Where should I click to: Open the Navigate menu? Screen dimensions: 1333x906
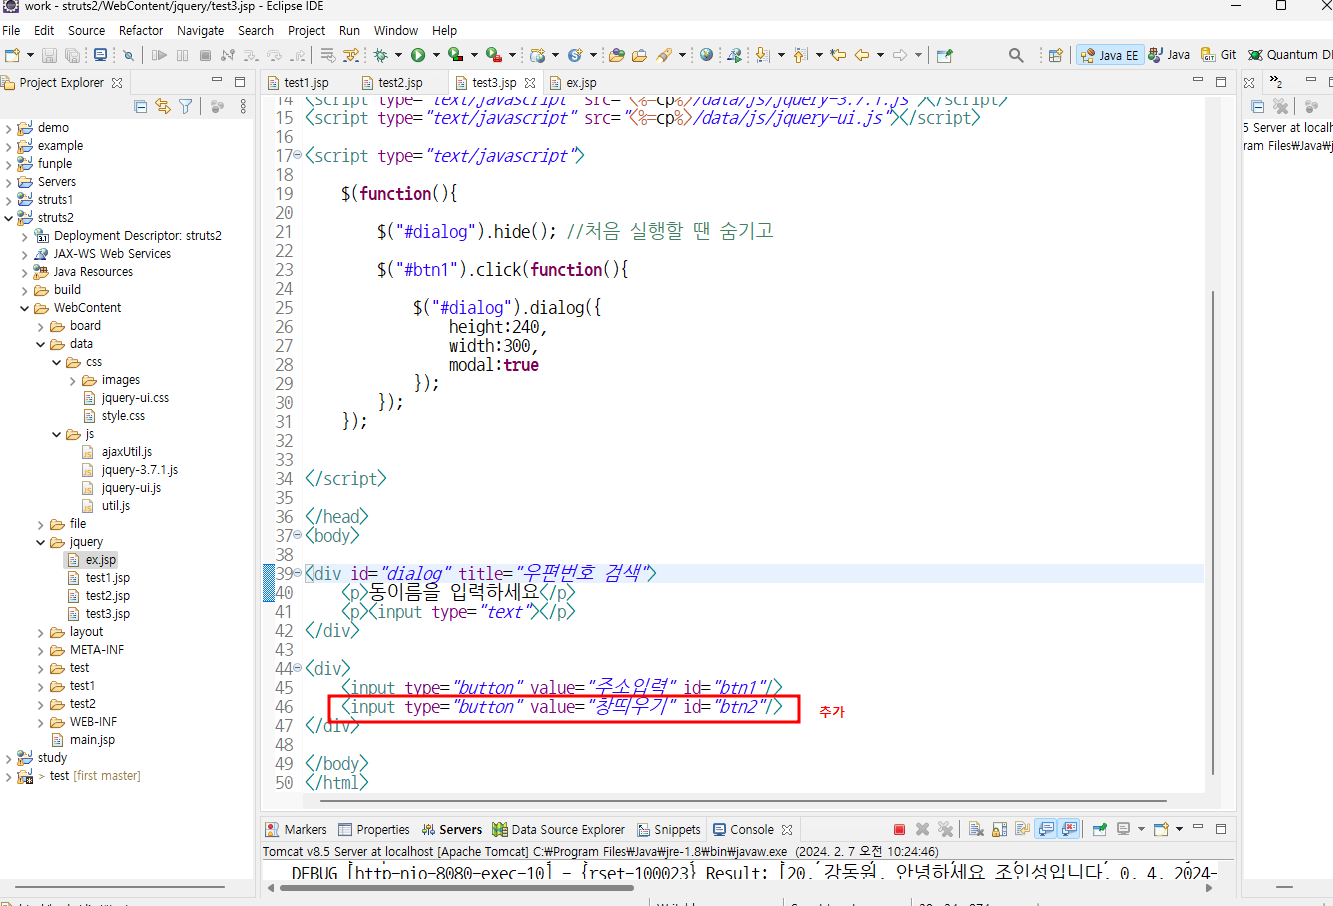point(200,30)
